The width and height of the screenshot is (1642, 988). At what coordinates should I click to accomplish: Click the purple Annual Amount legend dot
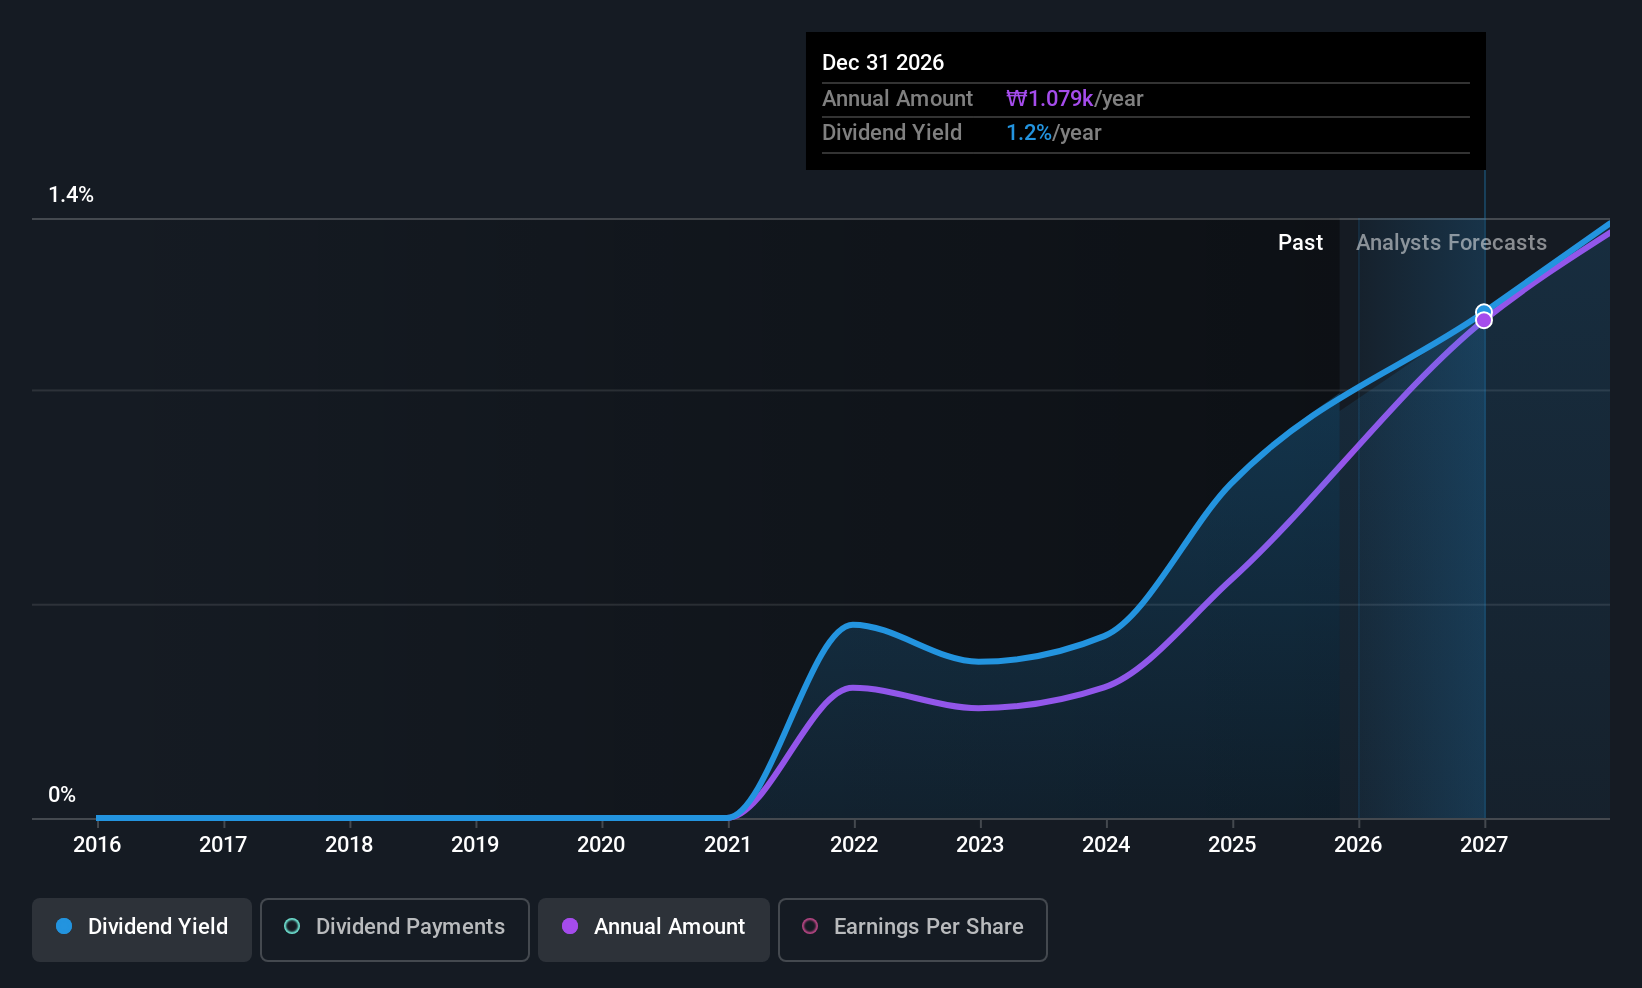tap(570, 927)
